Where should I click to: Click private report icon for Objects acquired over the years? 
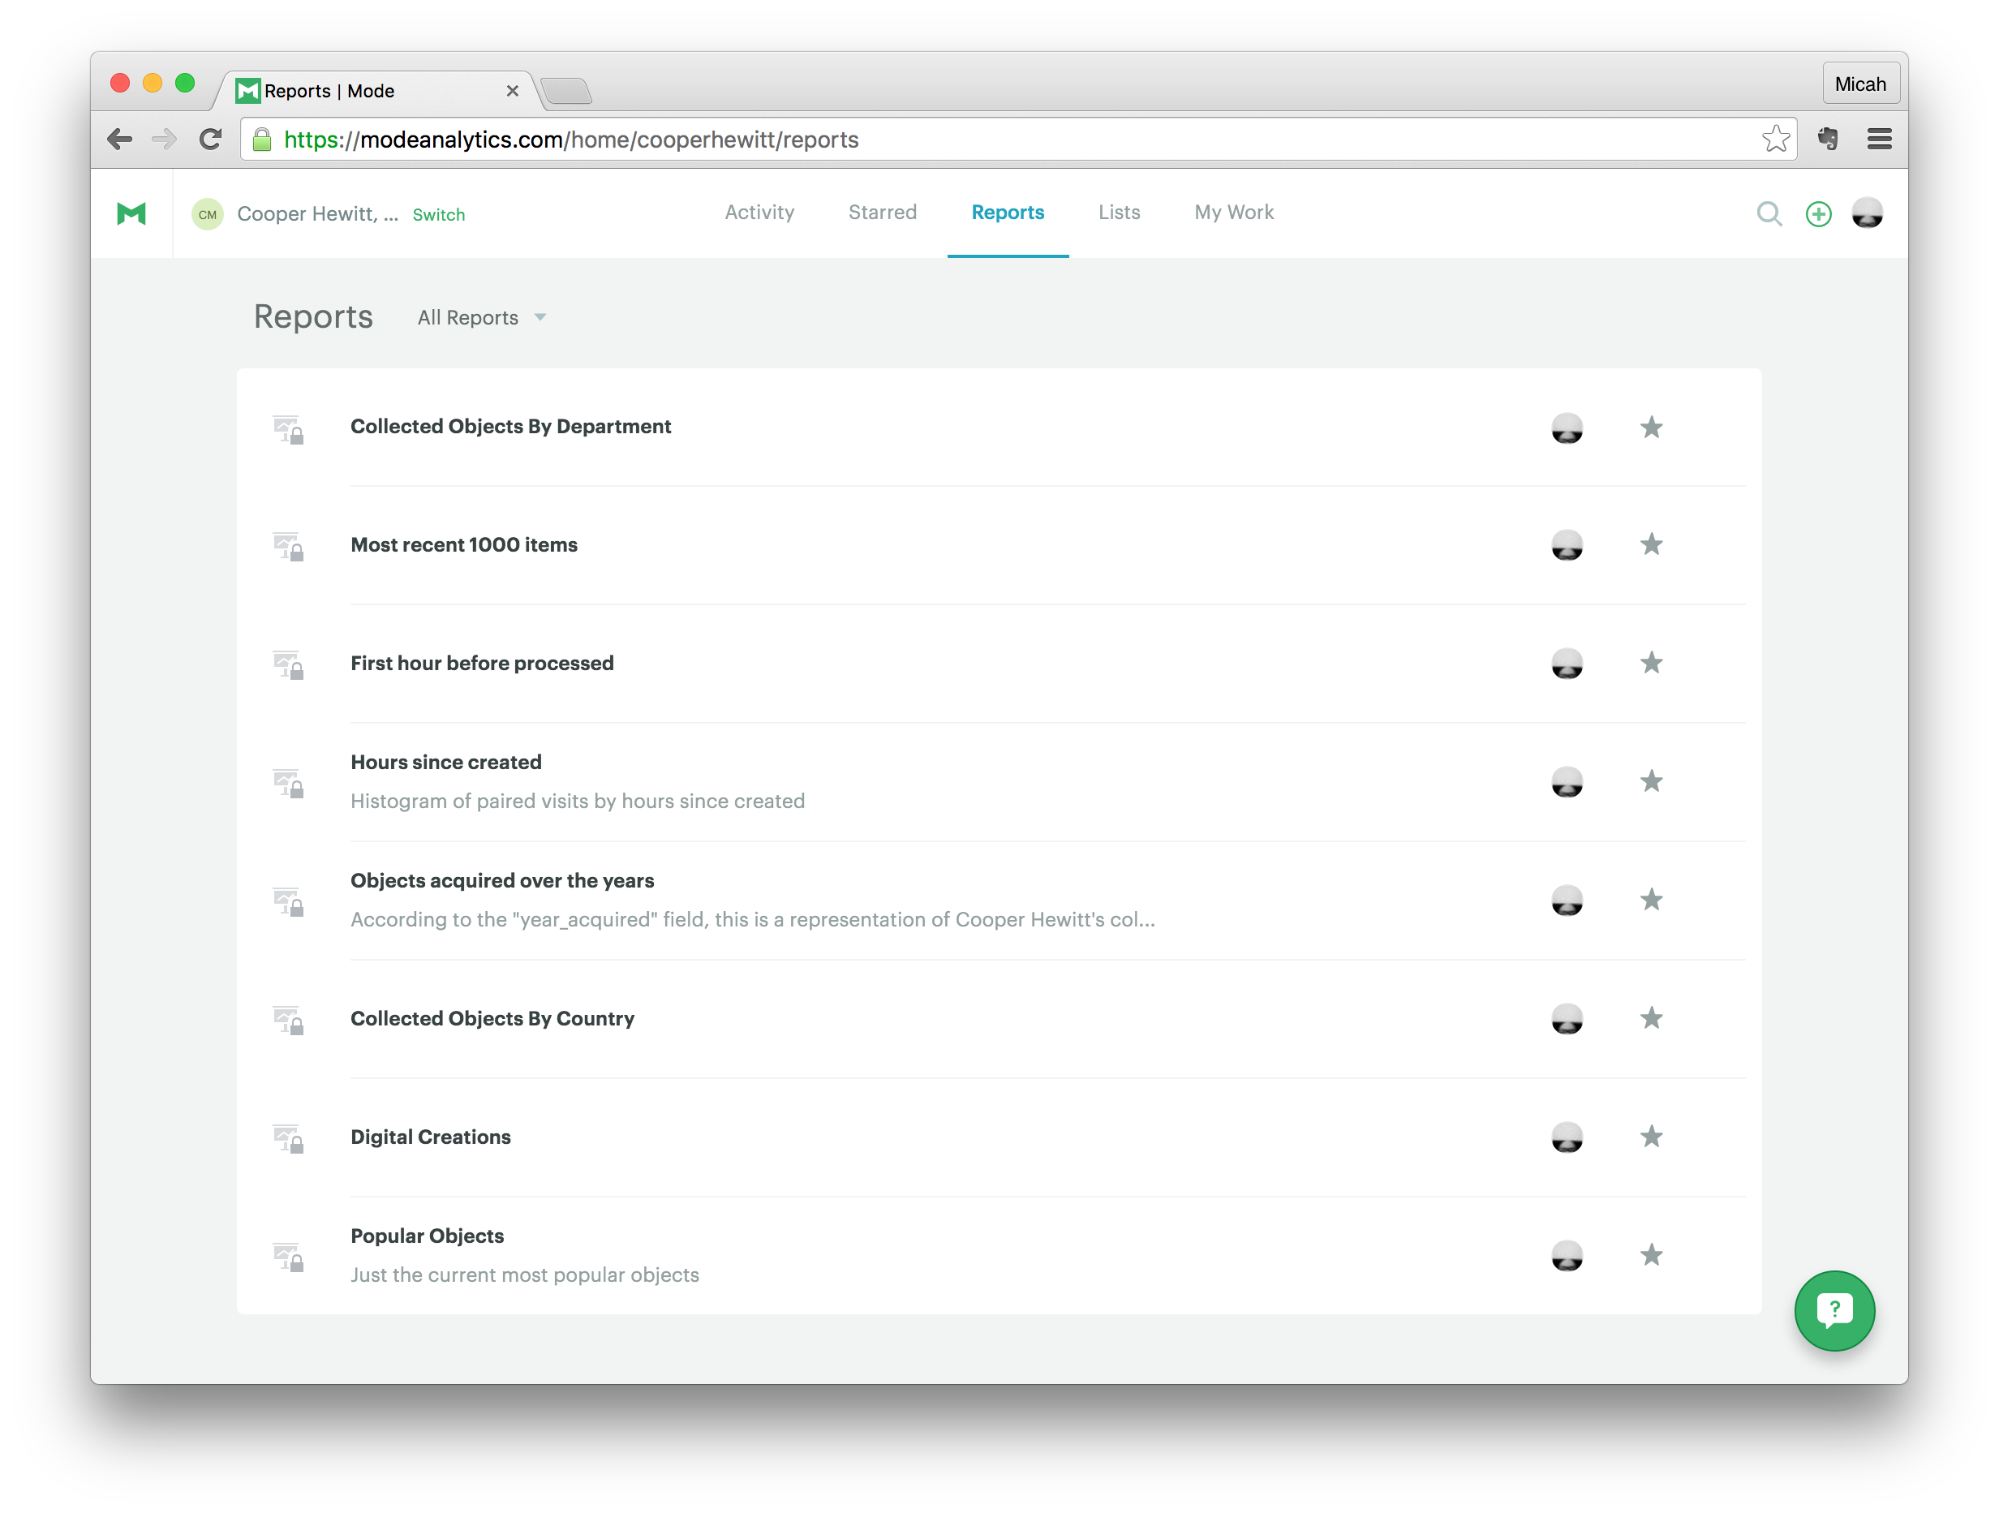[289, 901]
